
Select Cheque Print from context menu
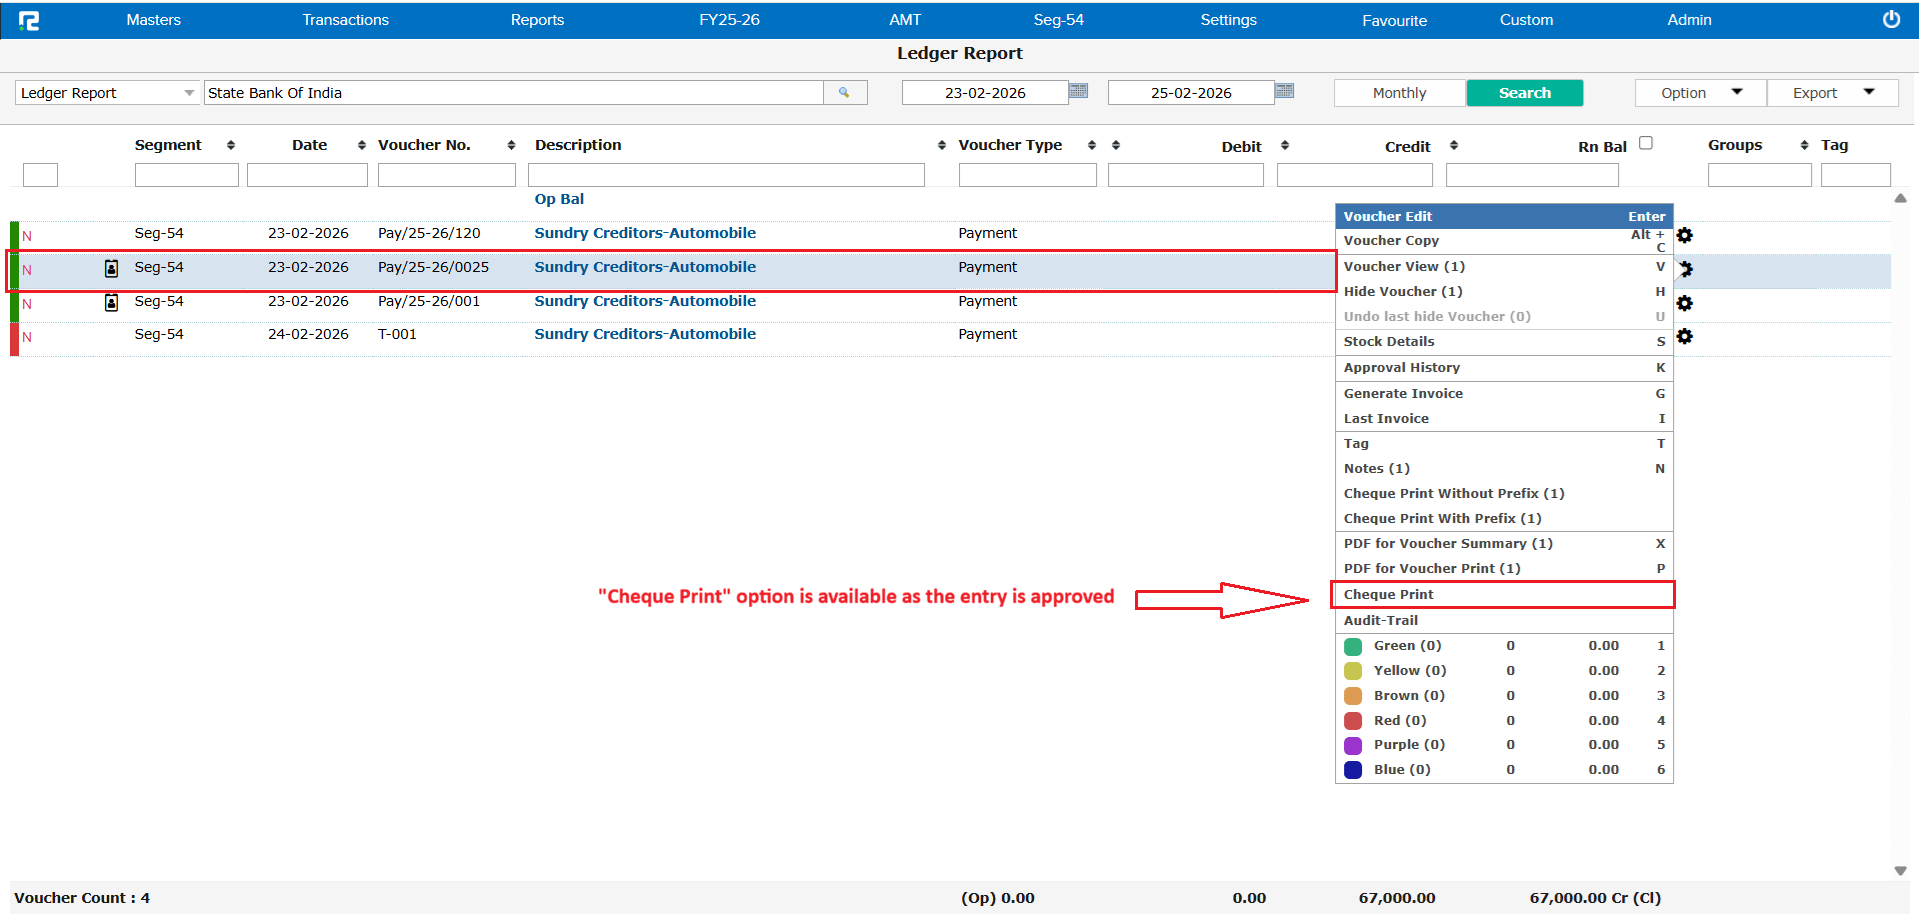tap(1389, 595)
